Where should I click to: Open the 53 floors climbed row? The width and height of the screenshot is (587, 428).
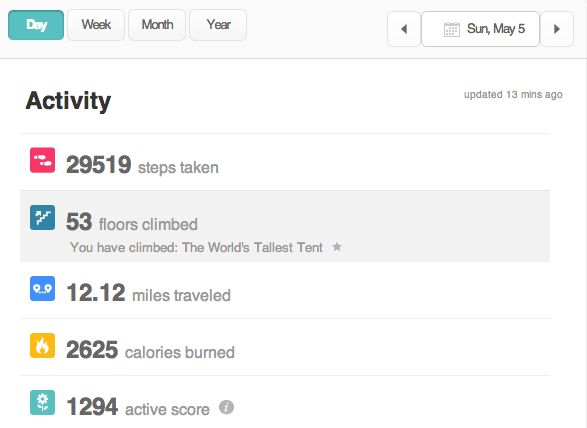[285, 226]
